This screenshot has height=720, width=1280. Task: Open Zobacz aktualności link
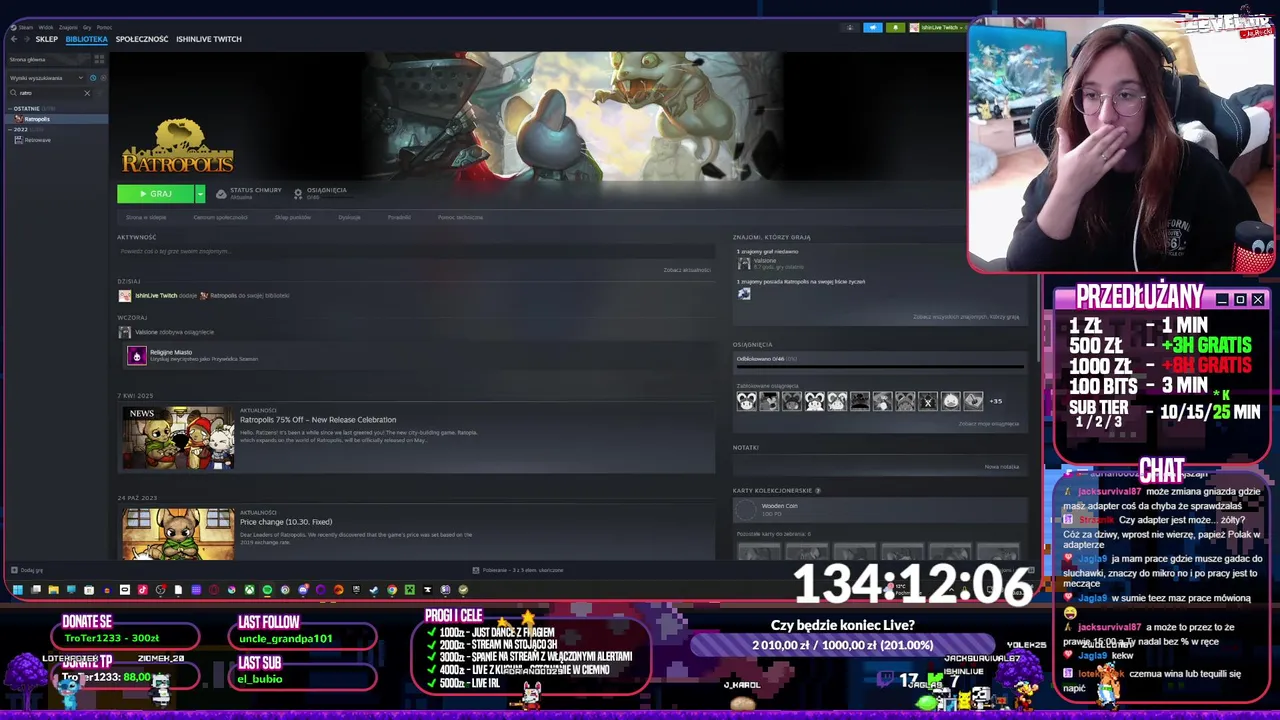pos(687,270)
